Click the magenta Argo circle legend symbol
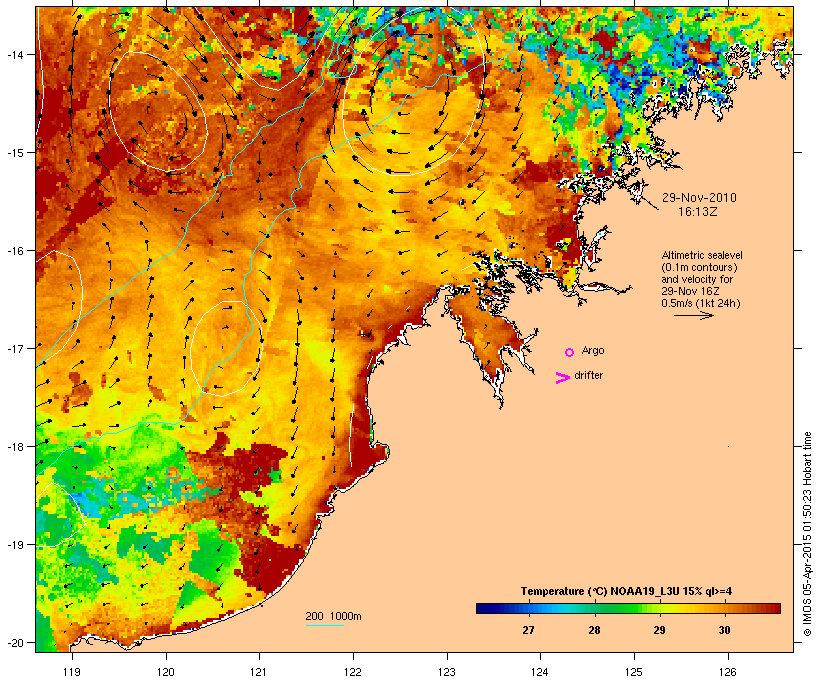 click(x=570, y=353)
